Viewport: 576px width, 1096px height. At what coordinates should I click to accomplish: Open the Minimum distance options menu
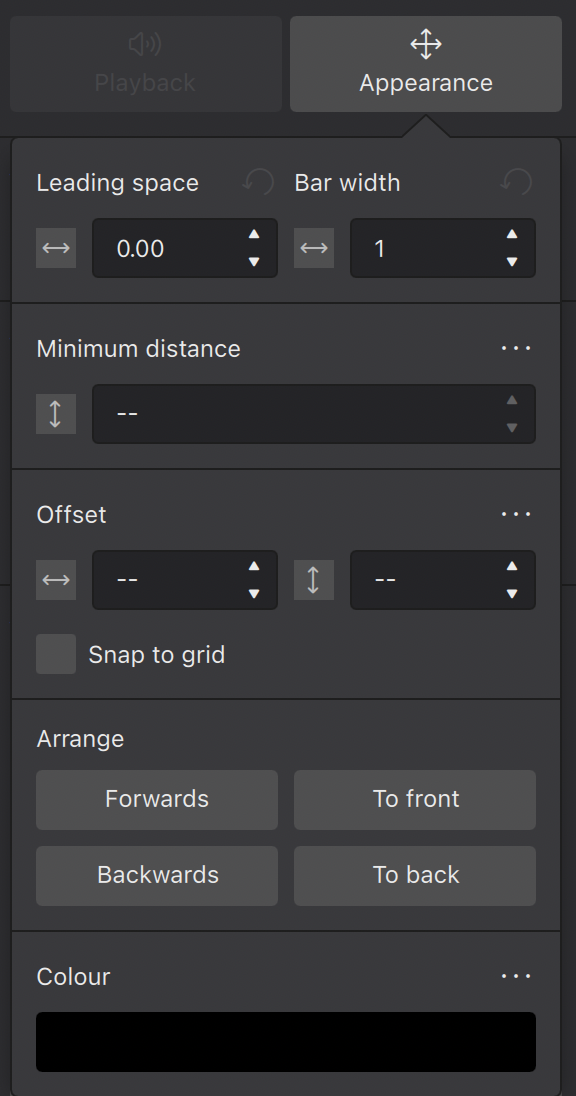(515, 348)
